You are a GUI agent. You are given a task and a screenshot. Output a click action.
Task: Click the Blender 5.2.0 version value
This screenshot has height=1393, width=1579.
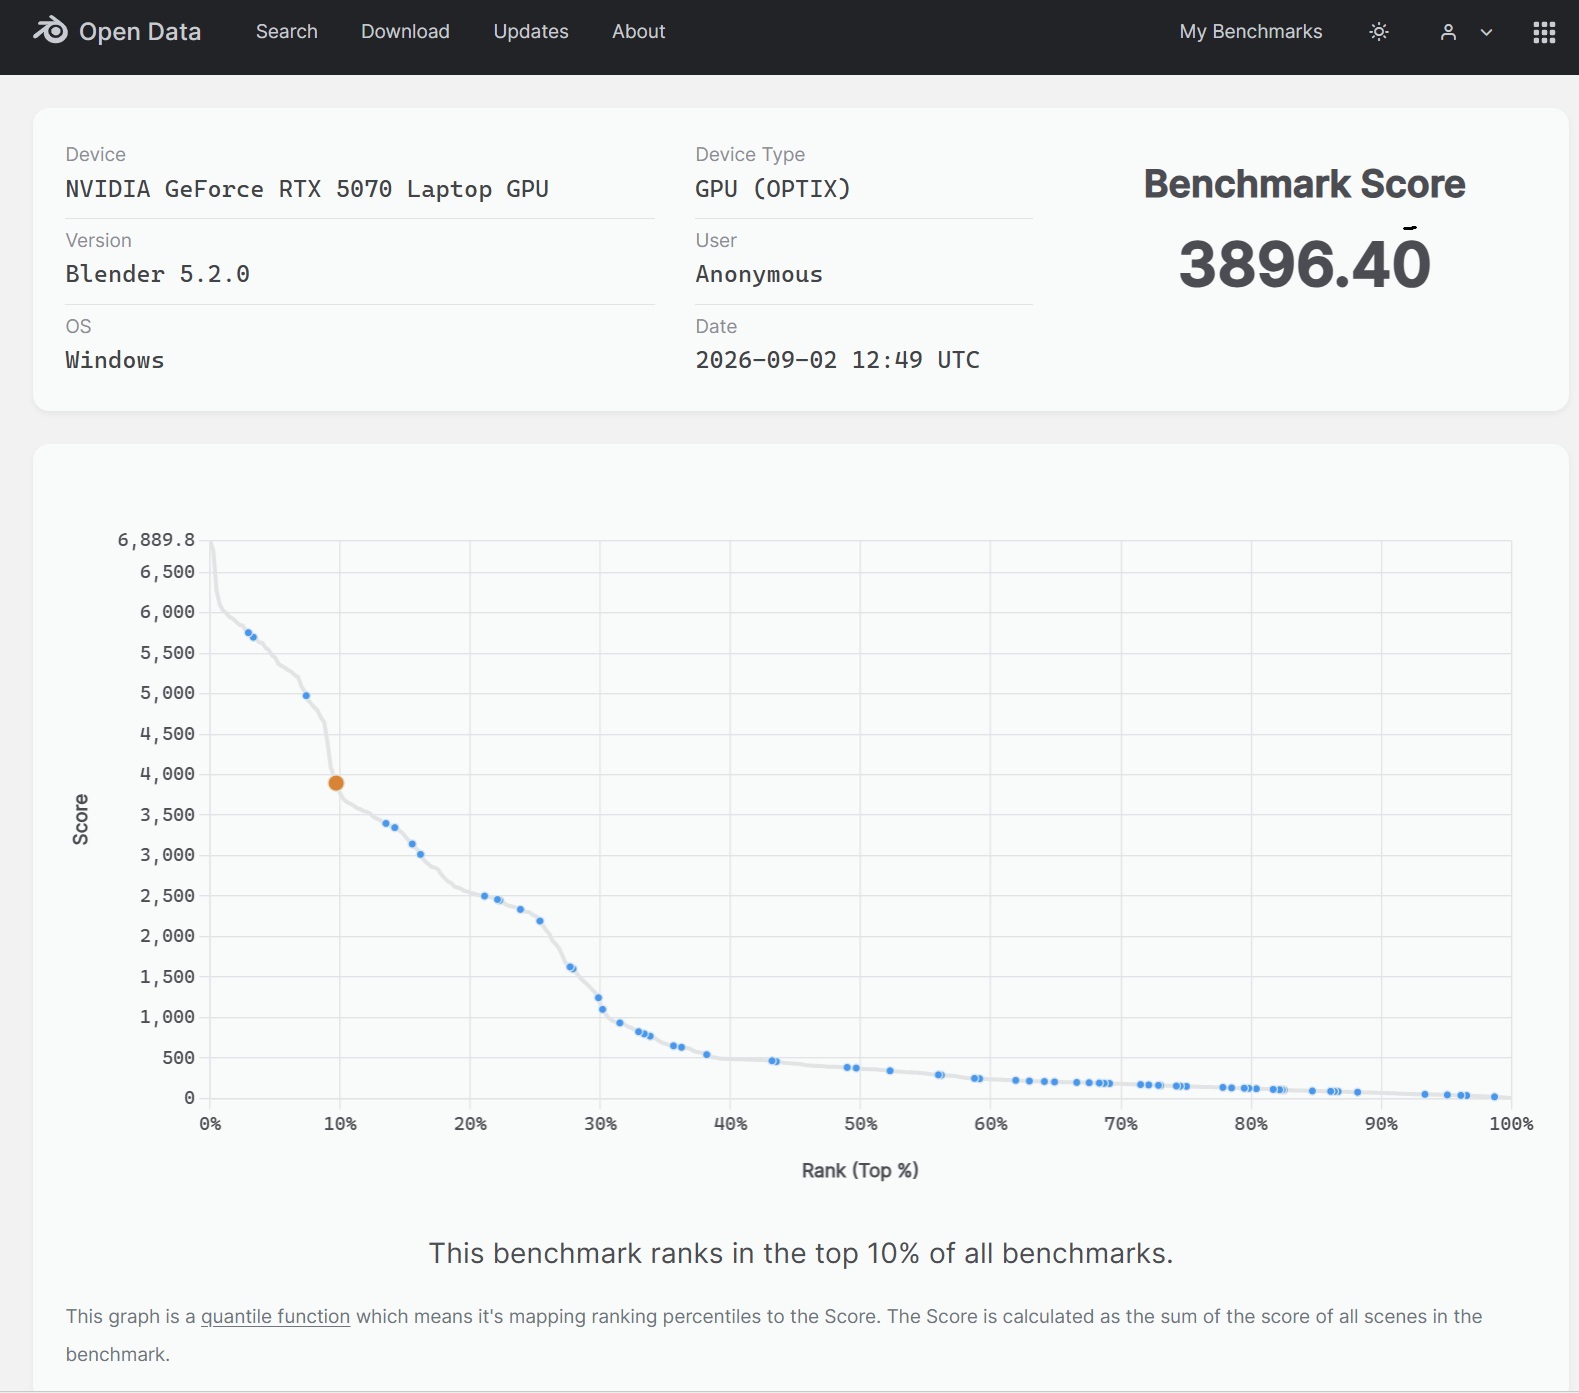(158, 274)
